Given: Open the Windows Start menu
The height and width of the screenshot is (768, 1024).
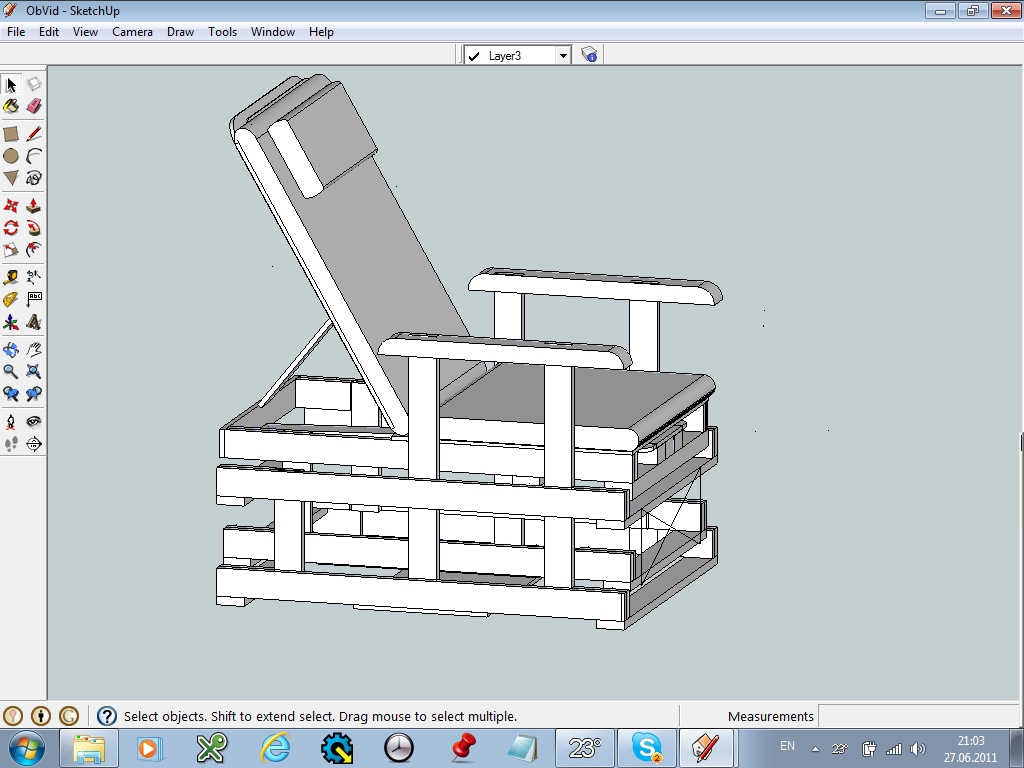Looking at the screenshot, I should 26,748.
